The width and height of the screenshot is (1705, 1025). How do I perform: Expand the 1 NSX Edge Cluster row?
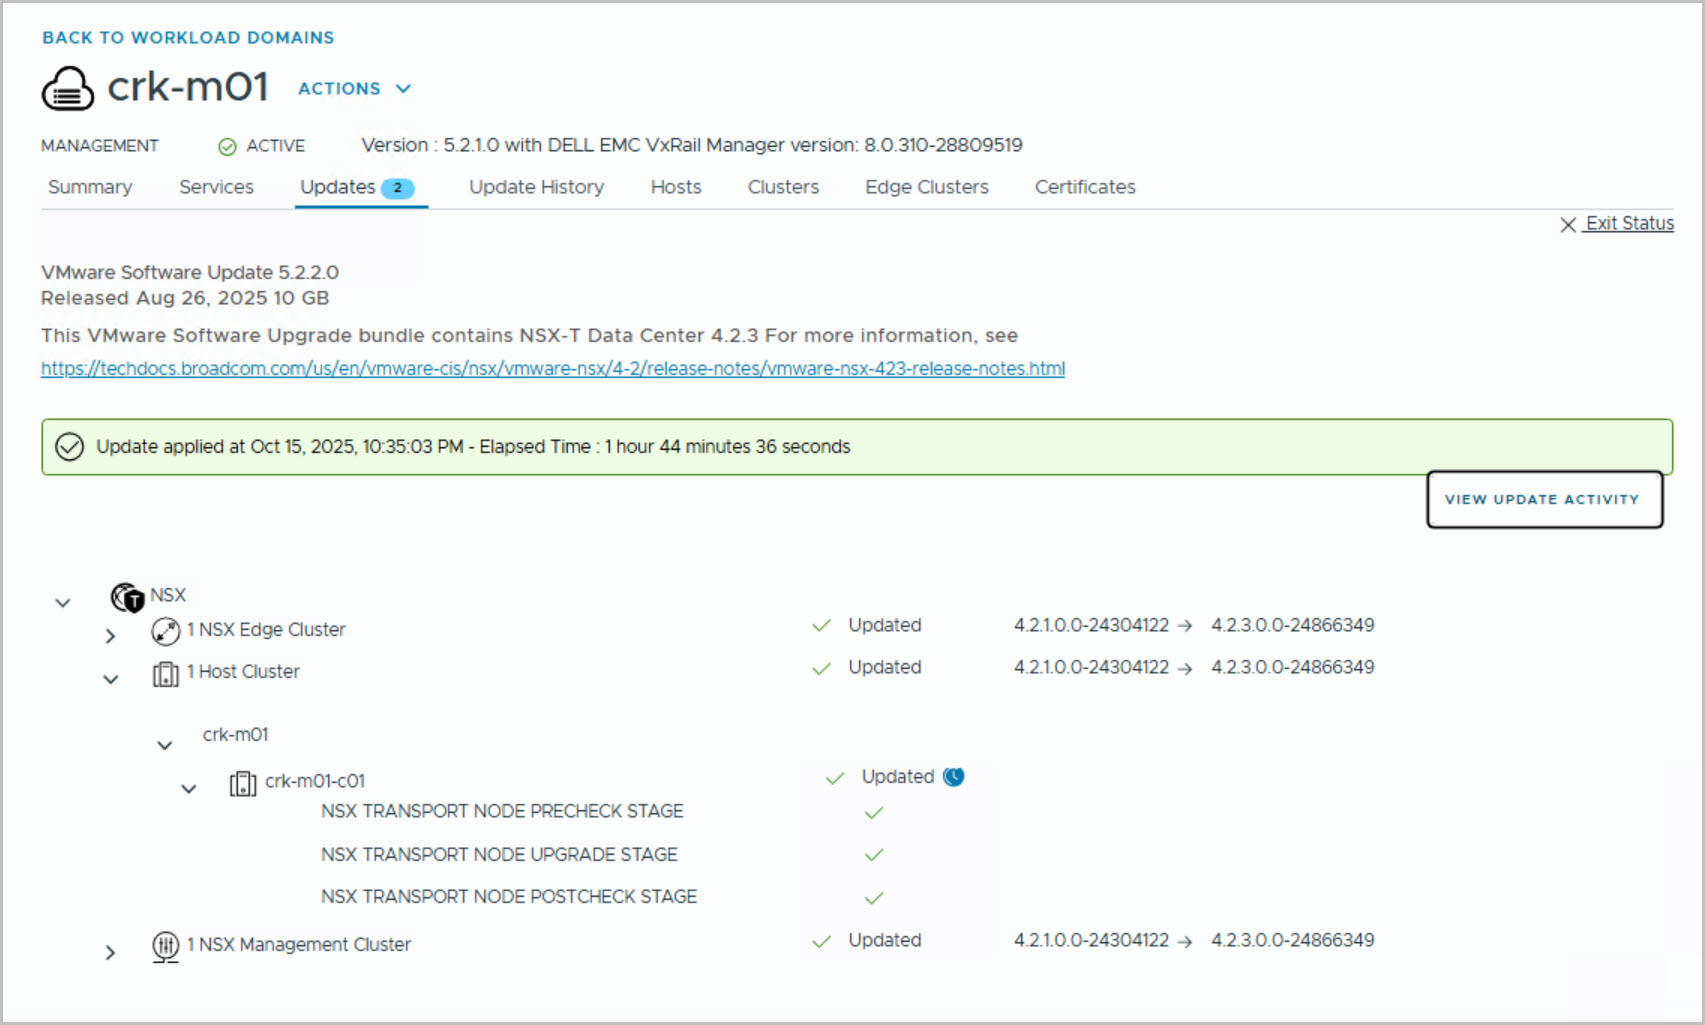(110, 636)
